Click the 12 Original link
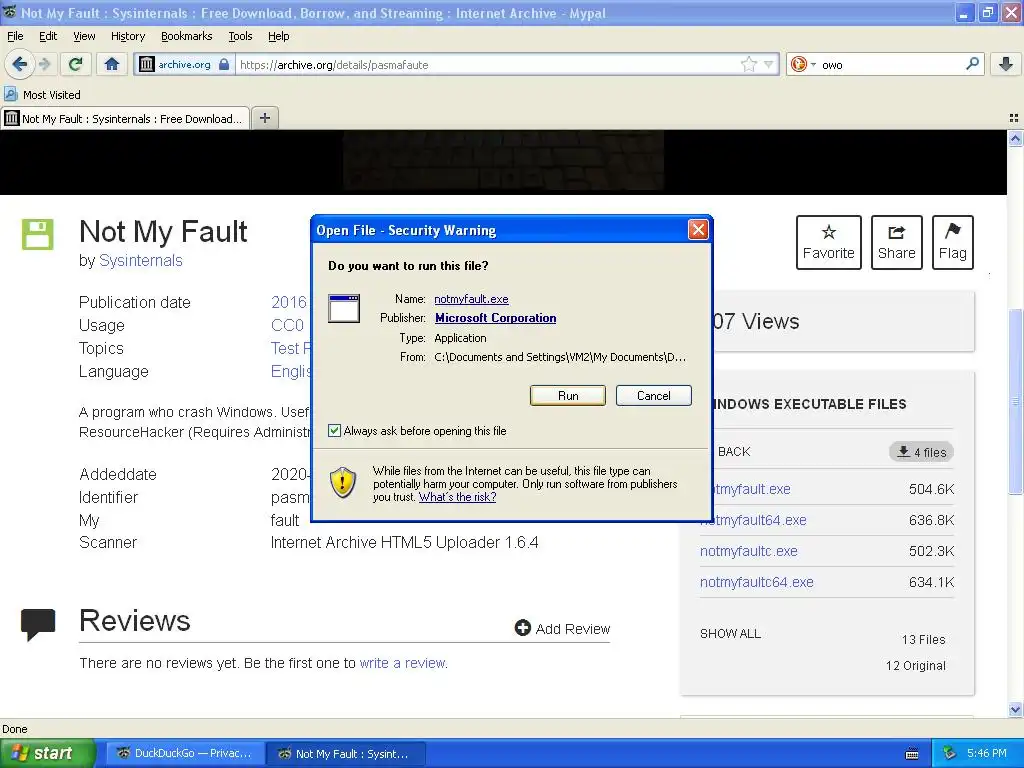The width and height of the screenshot is (1024, 768). click(915, 665)
